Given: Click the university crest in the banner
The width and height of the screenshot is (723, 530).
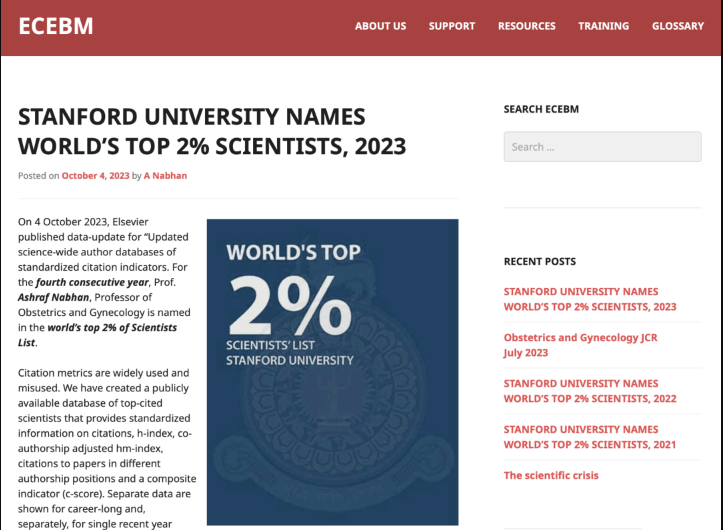Looking at the screenshot, I should [x=332, y=450].
